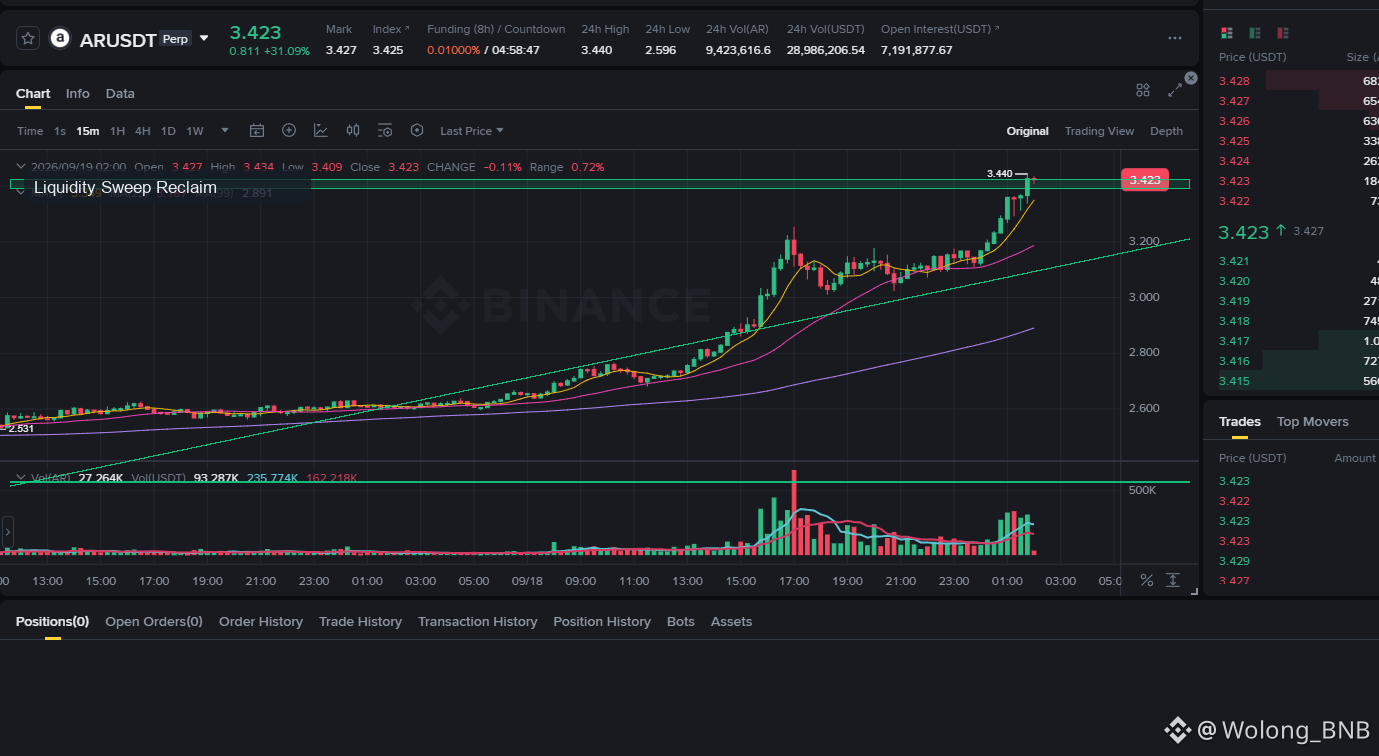
Task: Open chart settings hexagon icon
Action: click(417, 130)
